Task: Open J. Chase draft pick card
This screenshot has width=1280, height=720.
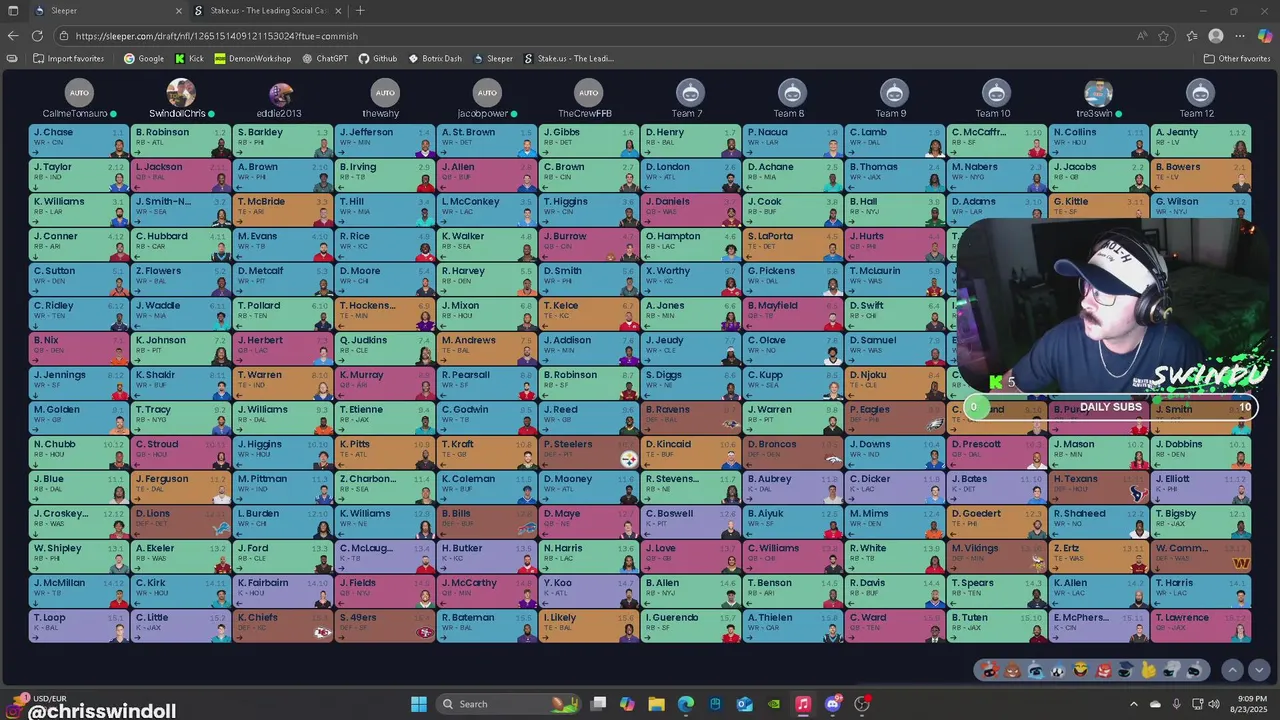Action: [79, 140]
